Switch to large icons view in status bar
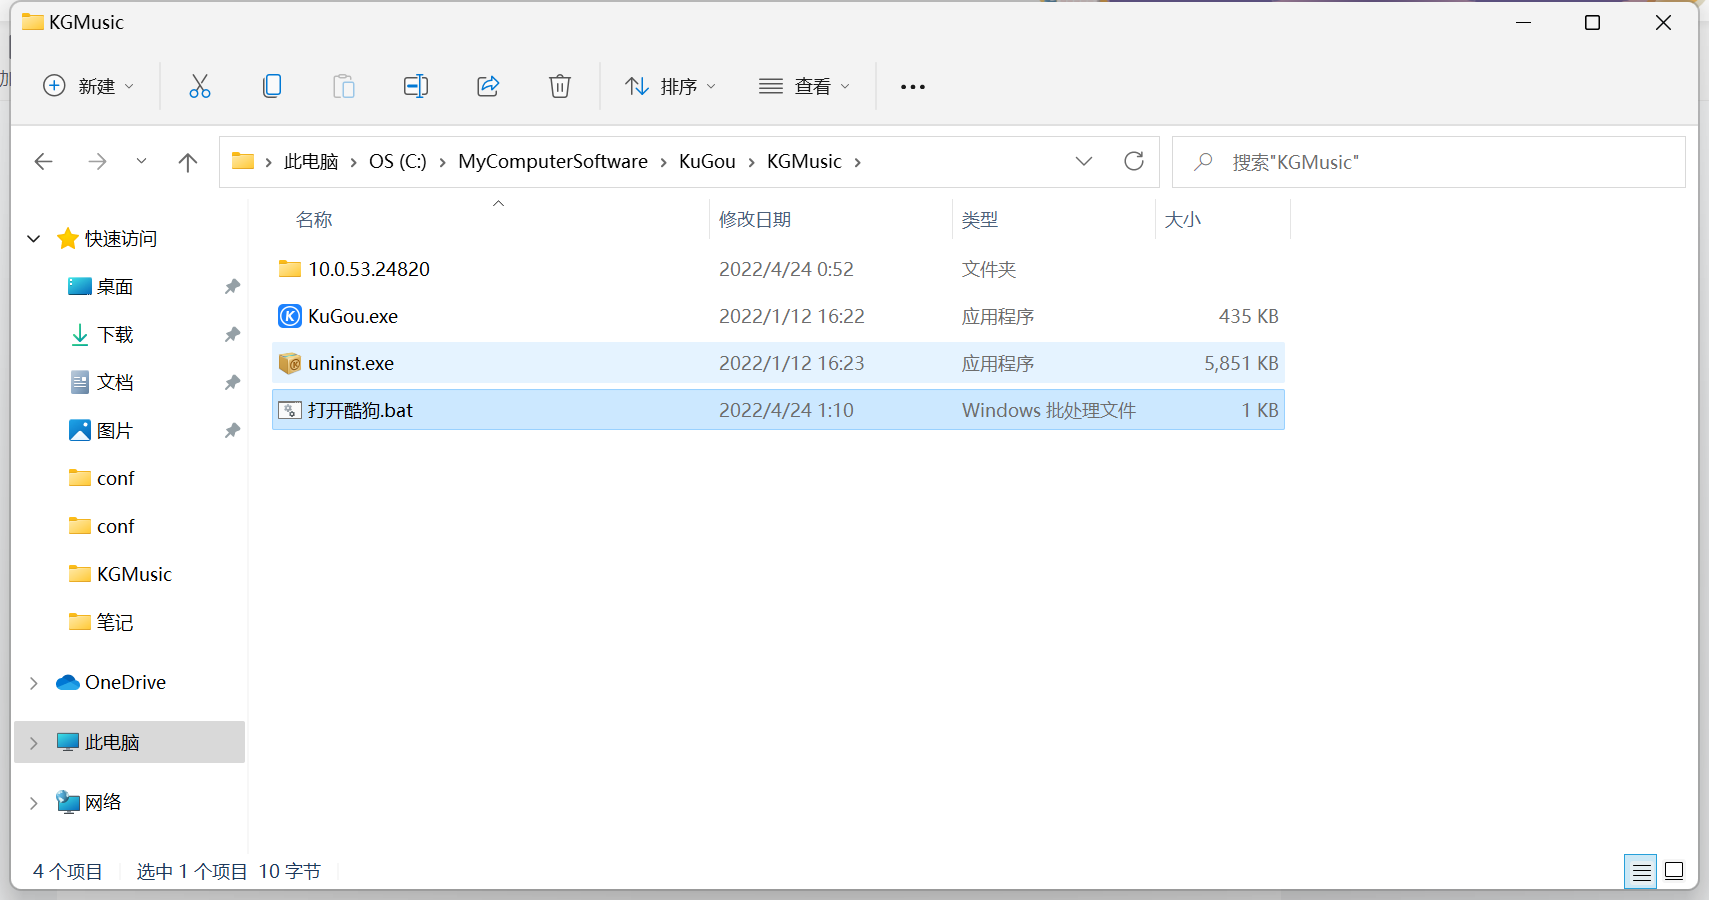This screenshot has height=900, width=1709. coord(1674,872)
